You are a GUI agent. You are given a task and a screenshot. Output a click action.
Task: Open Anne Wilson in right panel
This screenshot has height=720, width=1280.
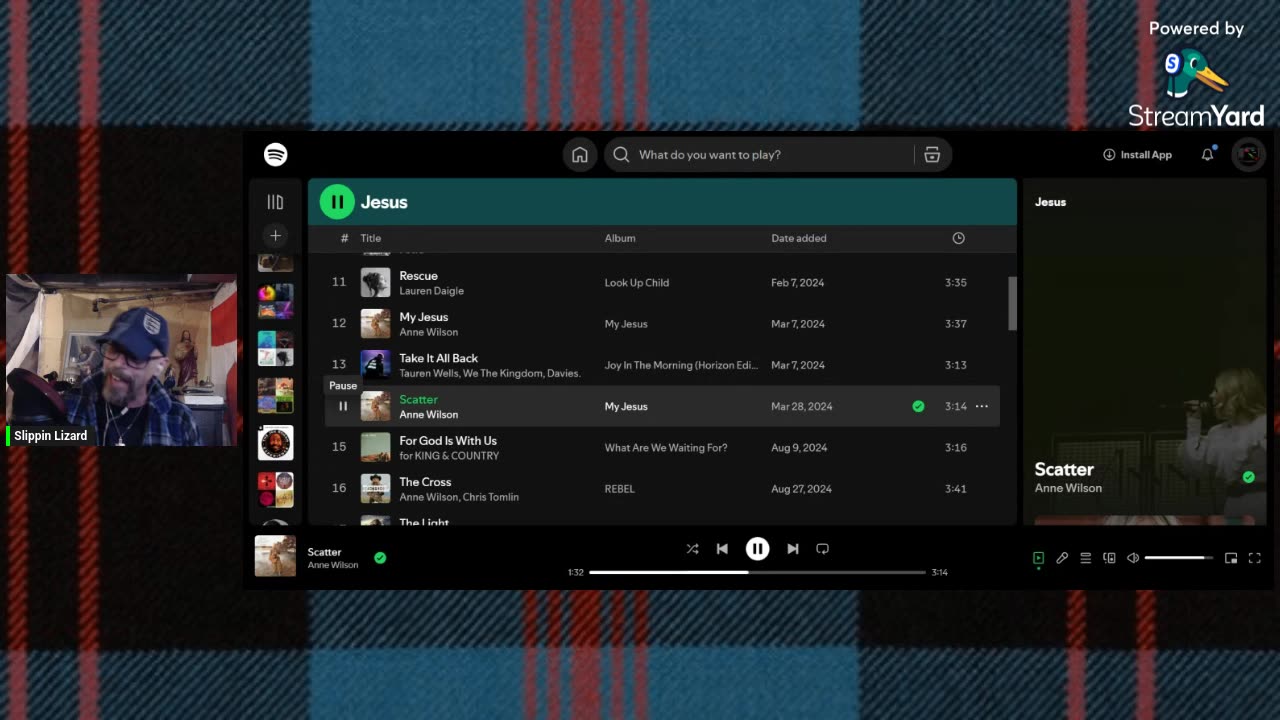pos(1068,488)
